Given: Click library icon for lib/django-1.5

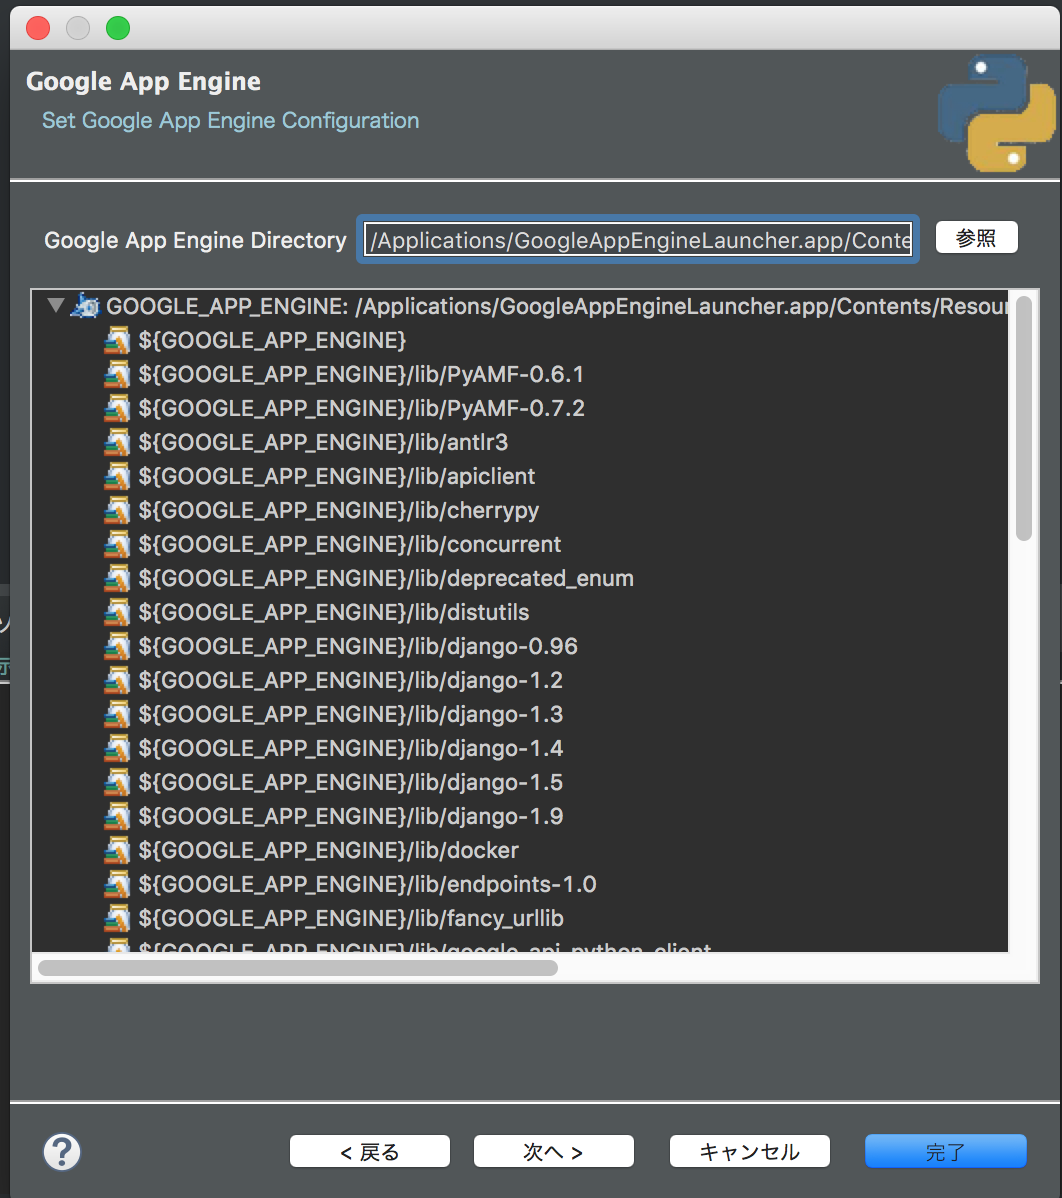Looking at the screenshot, I should [x=117, y=782].
